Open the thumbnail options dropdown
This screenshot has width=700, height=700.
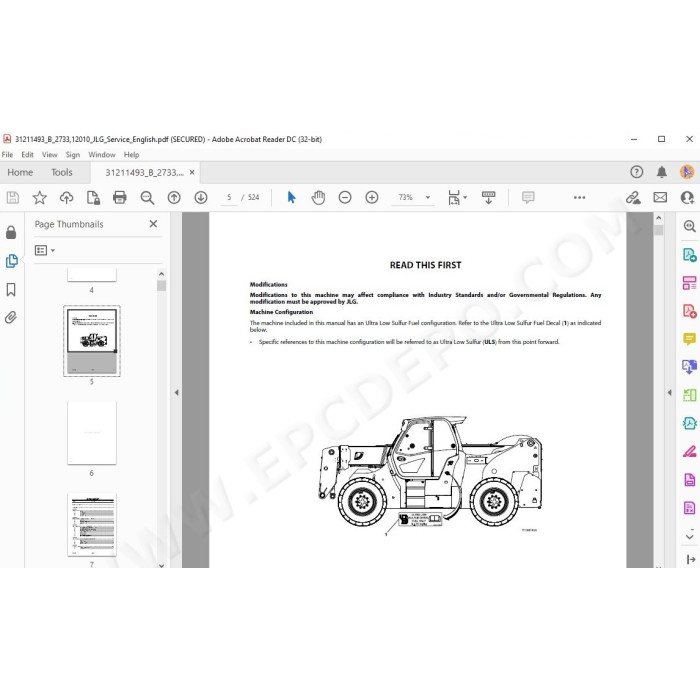click(45, 250)
